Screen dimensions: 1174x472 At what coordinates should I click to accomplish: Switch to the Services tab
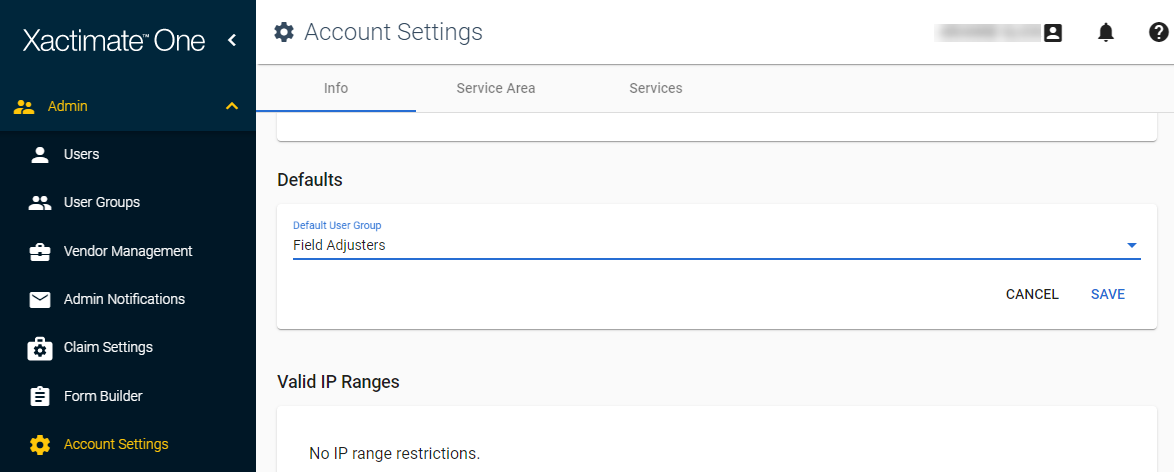656,88
